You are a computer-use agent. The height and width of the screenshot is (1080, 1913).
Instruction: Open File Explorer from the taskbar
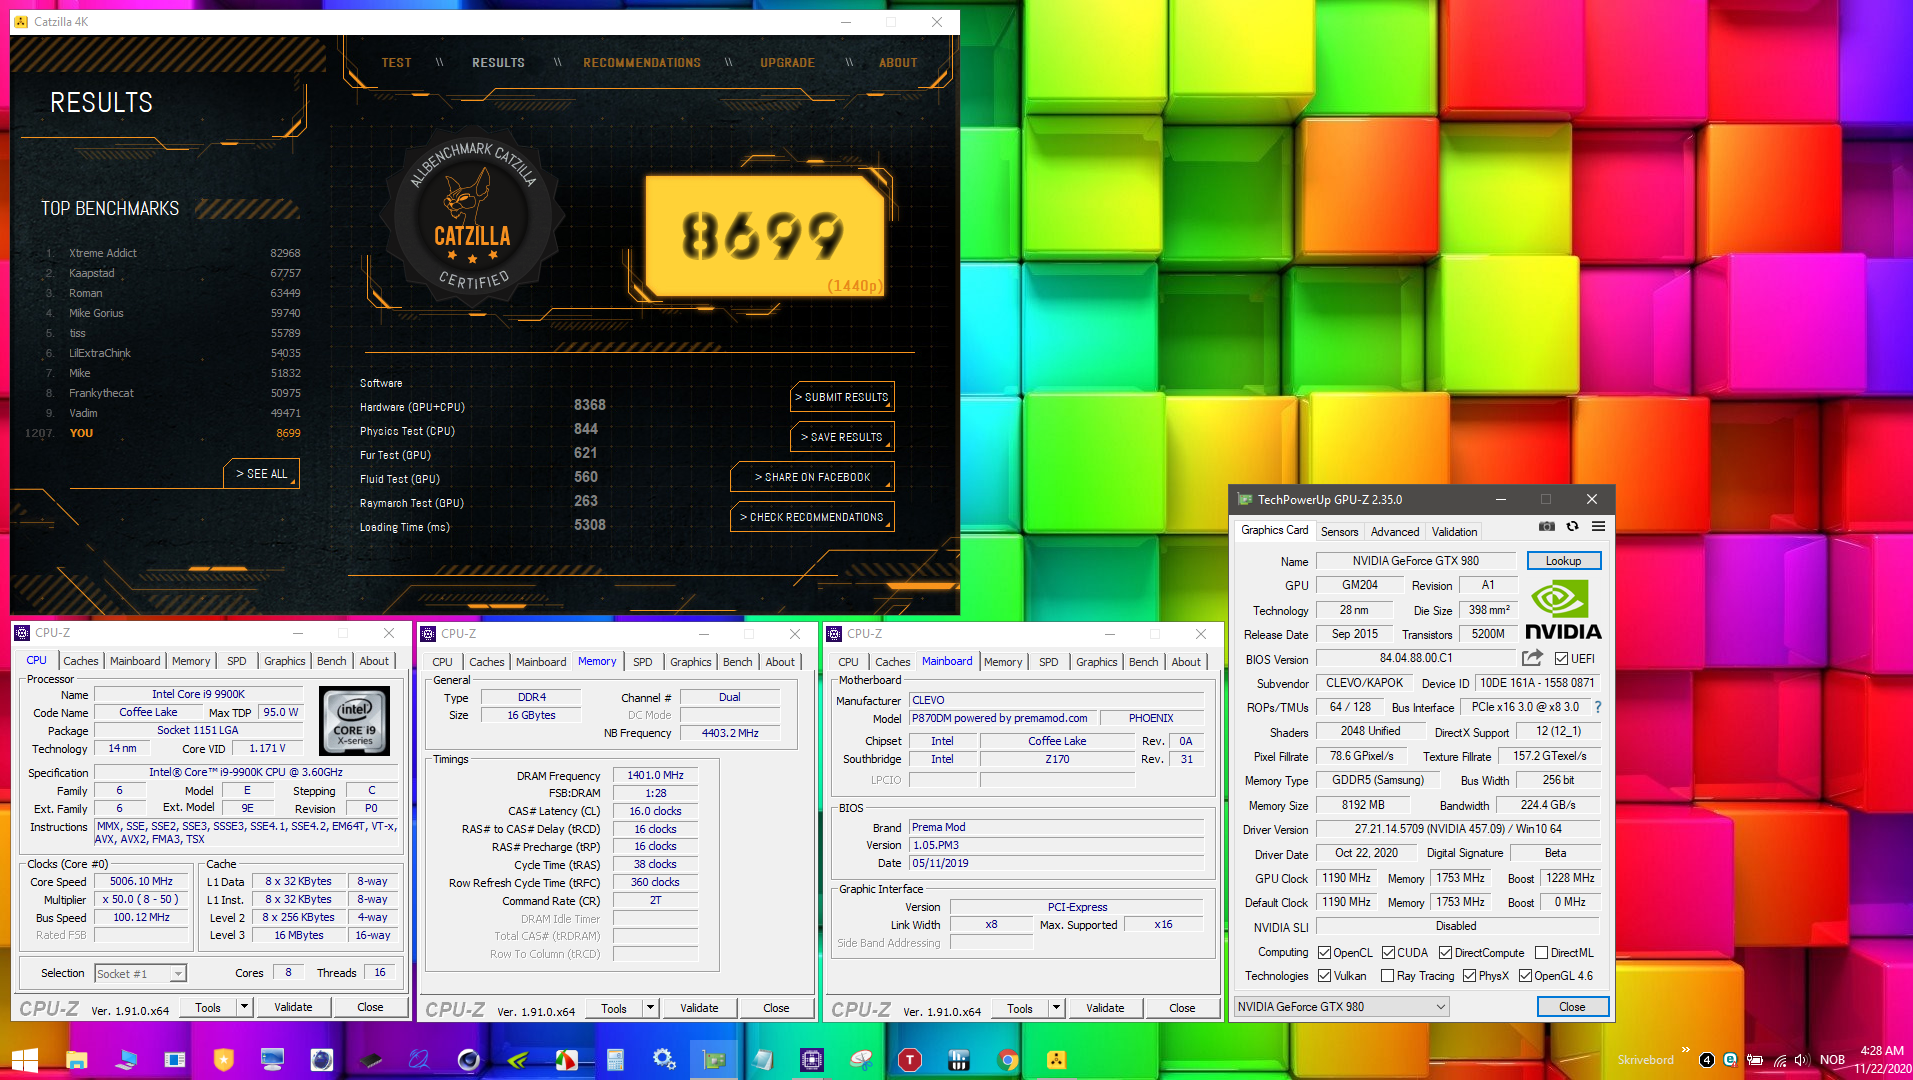coord(77,1060)
